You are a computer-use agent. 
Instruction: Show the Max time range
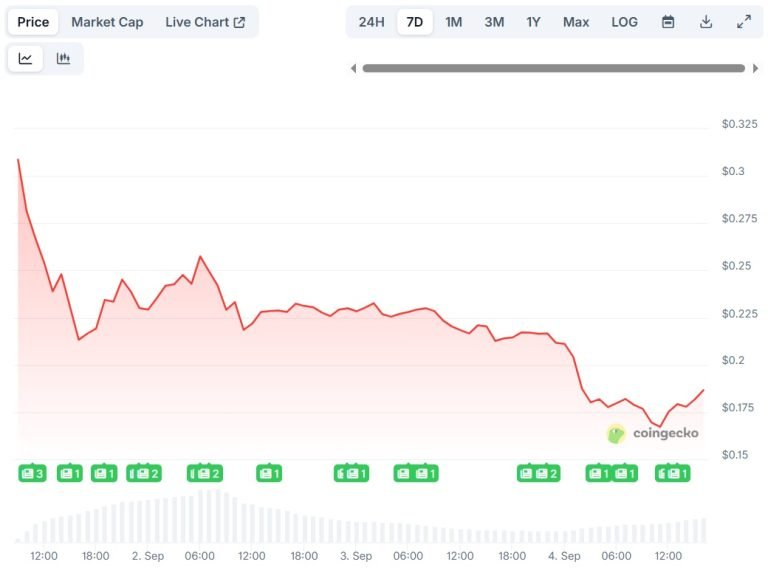[576, 22]
